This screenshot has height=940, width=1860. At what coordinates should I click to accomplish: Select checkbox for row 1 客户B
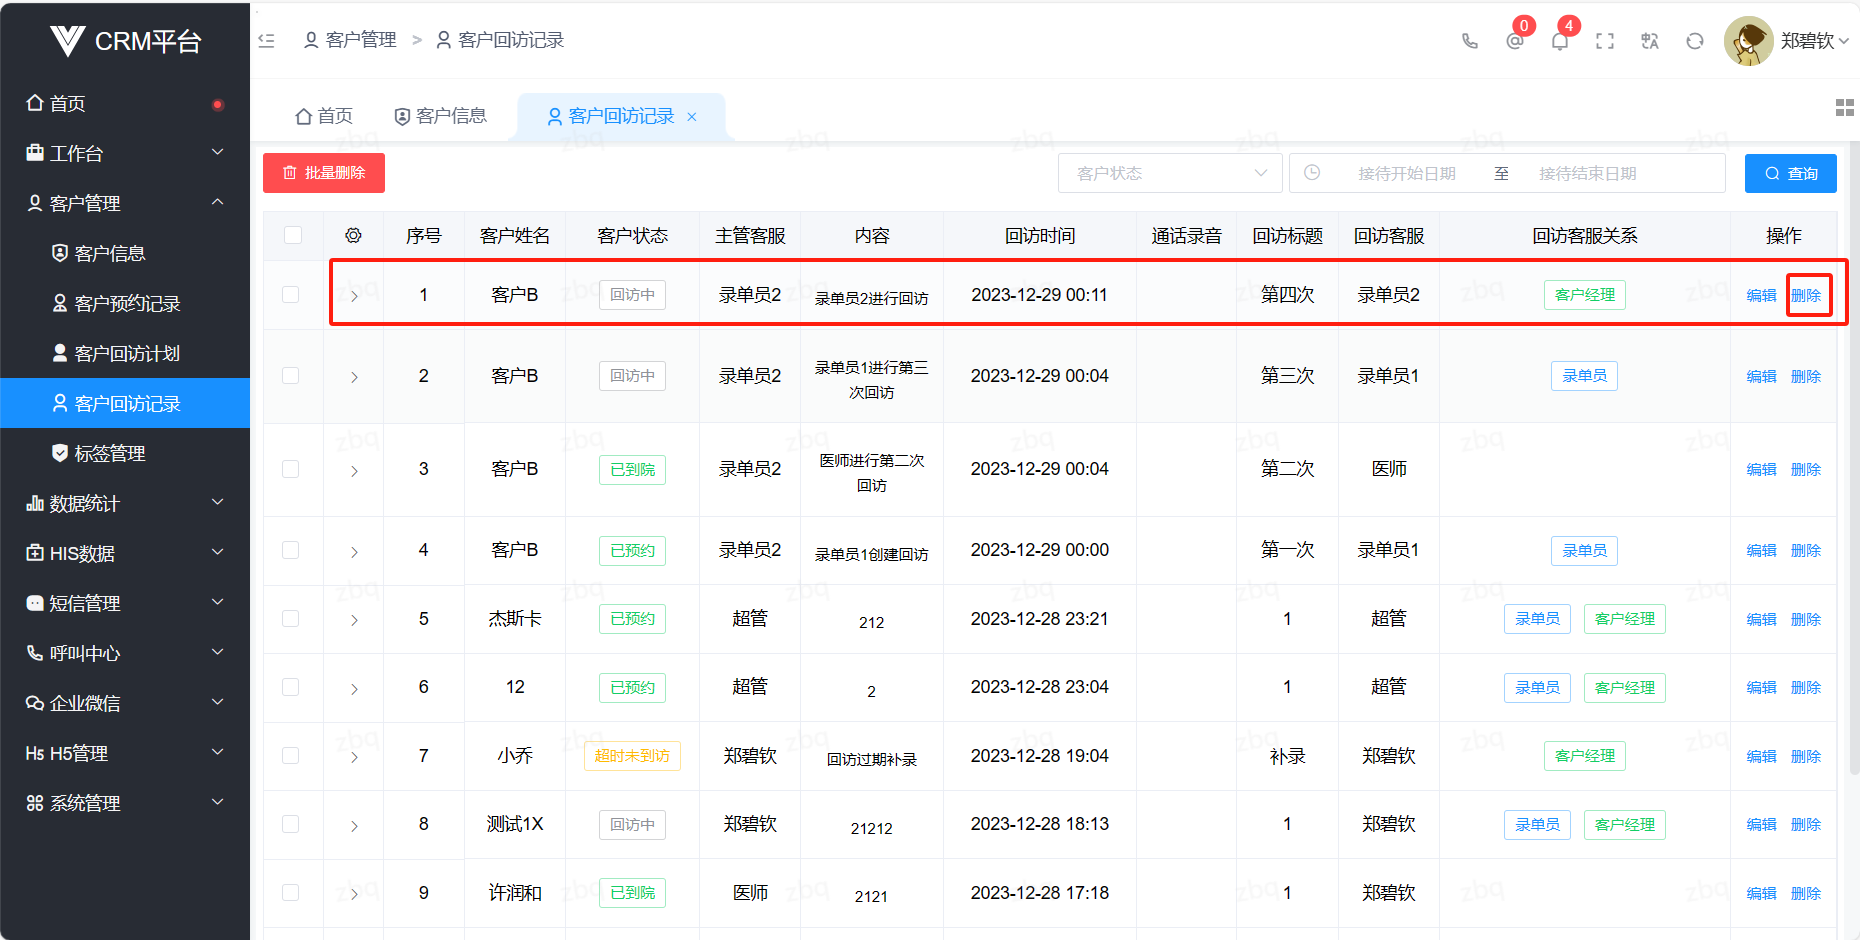click(x=291, y=295)
